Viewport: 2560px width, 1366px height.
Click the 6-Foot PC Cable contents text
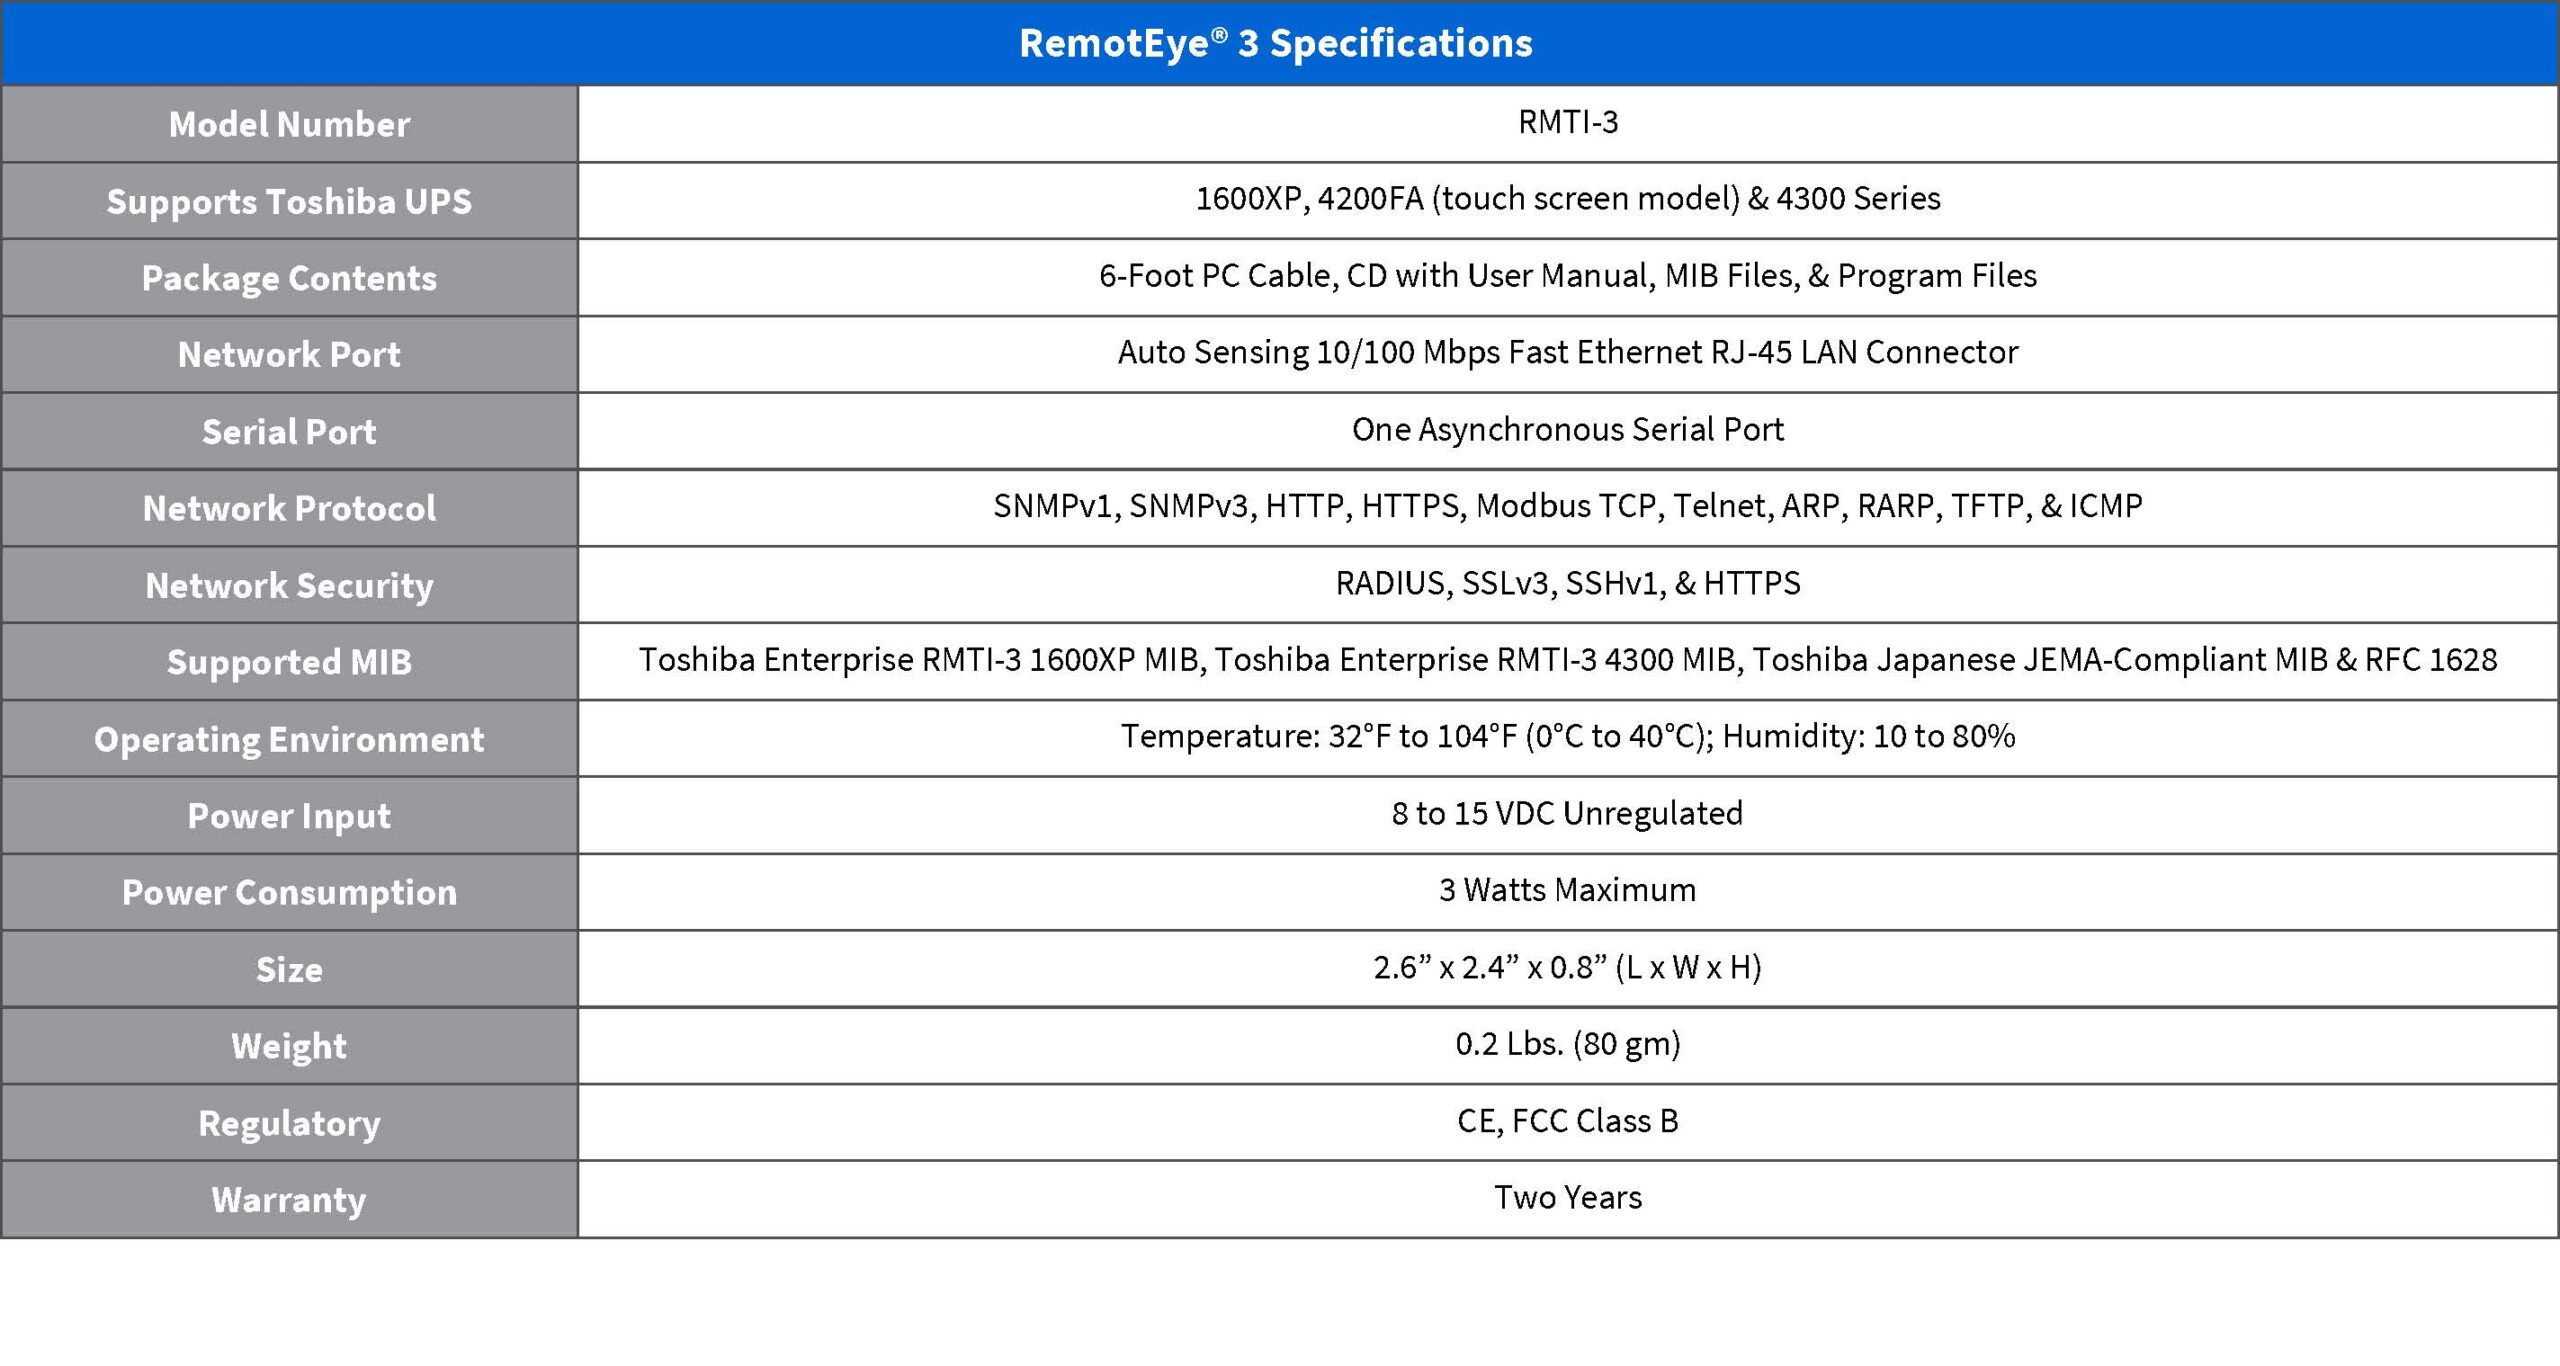tap(1567, 276)
